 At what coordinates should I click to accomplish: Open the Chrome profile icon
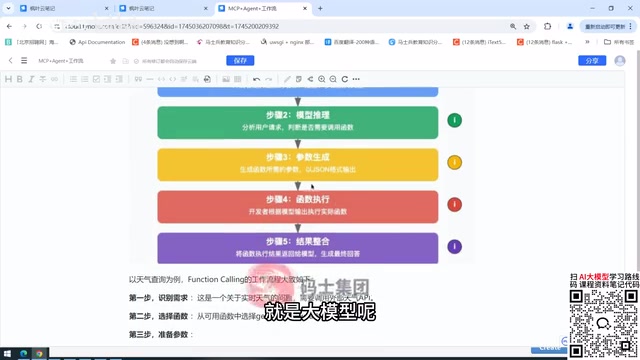[x=570, y=26]
